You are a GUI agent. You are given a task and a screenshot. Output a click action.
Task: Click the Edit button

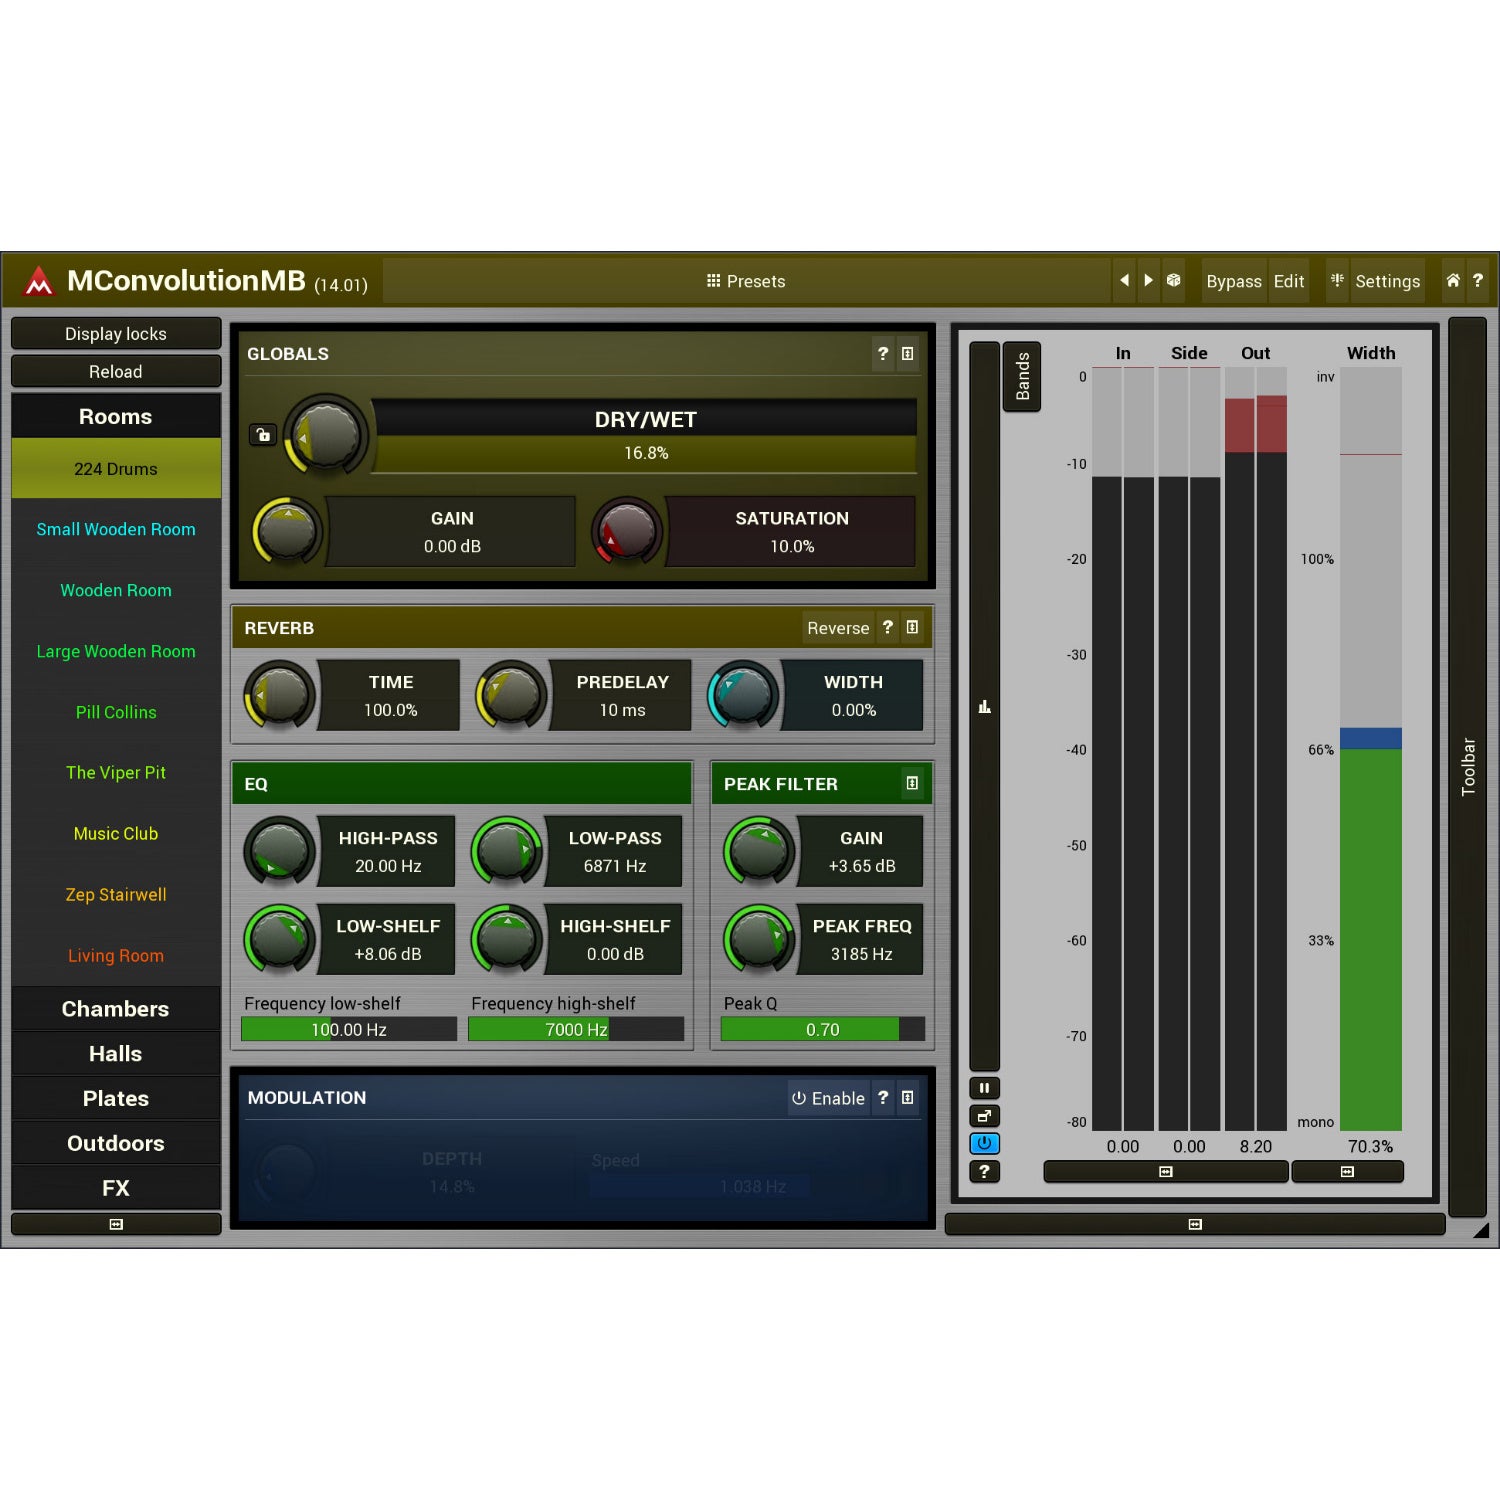pyautogui.click(x=1289, y=282)
